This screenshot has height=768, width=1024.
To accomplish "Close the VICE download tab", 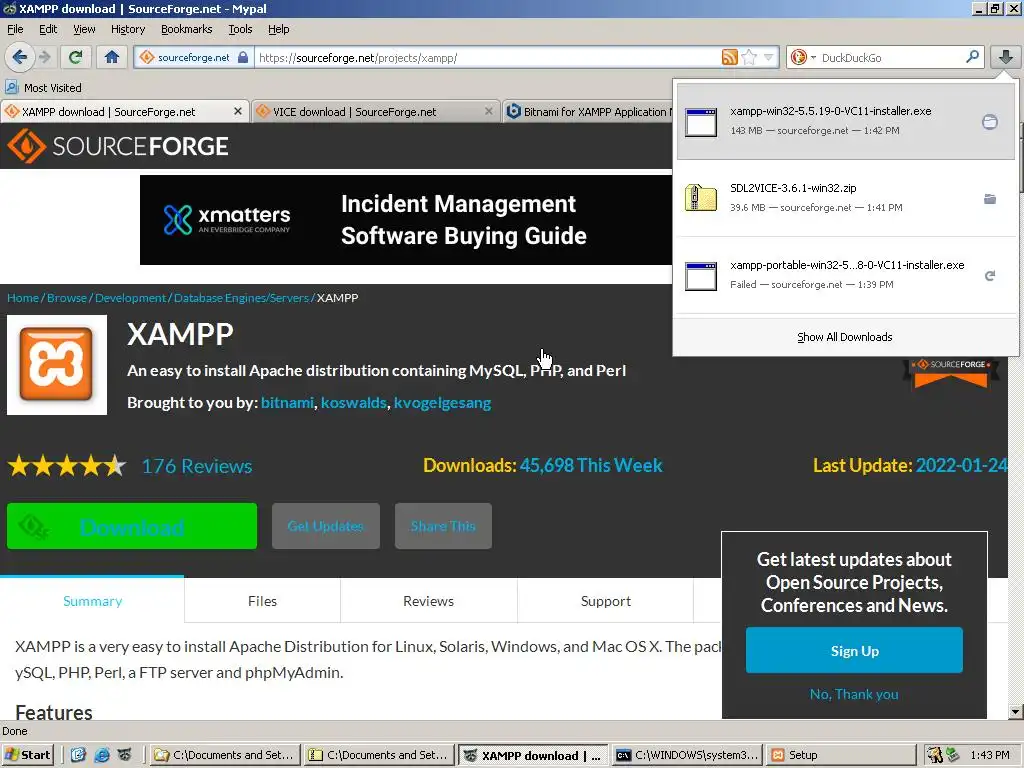I will 488,112.
